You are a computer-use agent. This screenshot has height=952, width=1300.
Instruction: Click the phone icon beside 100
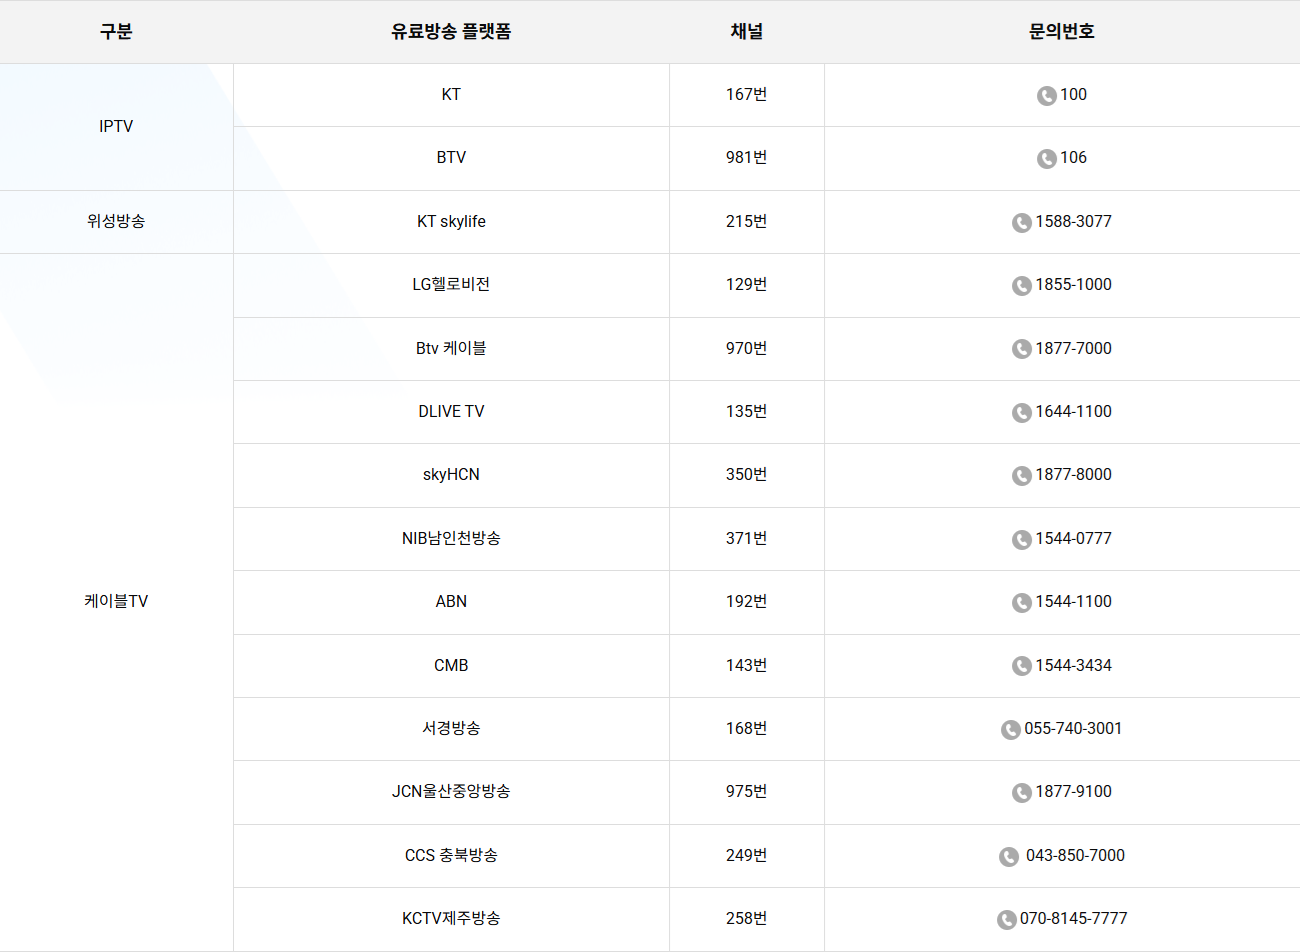1047,96
